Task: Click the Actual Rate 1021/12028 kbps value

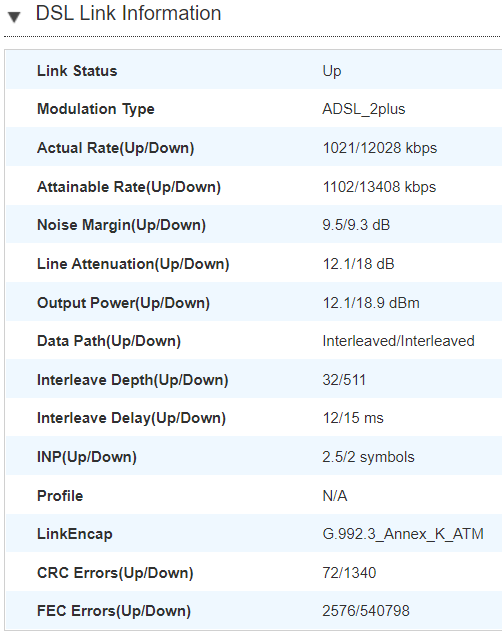Action: [380, 148]
